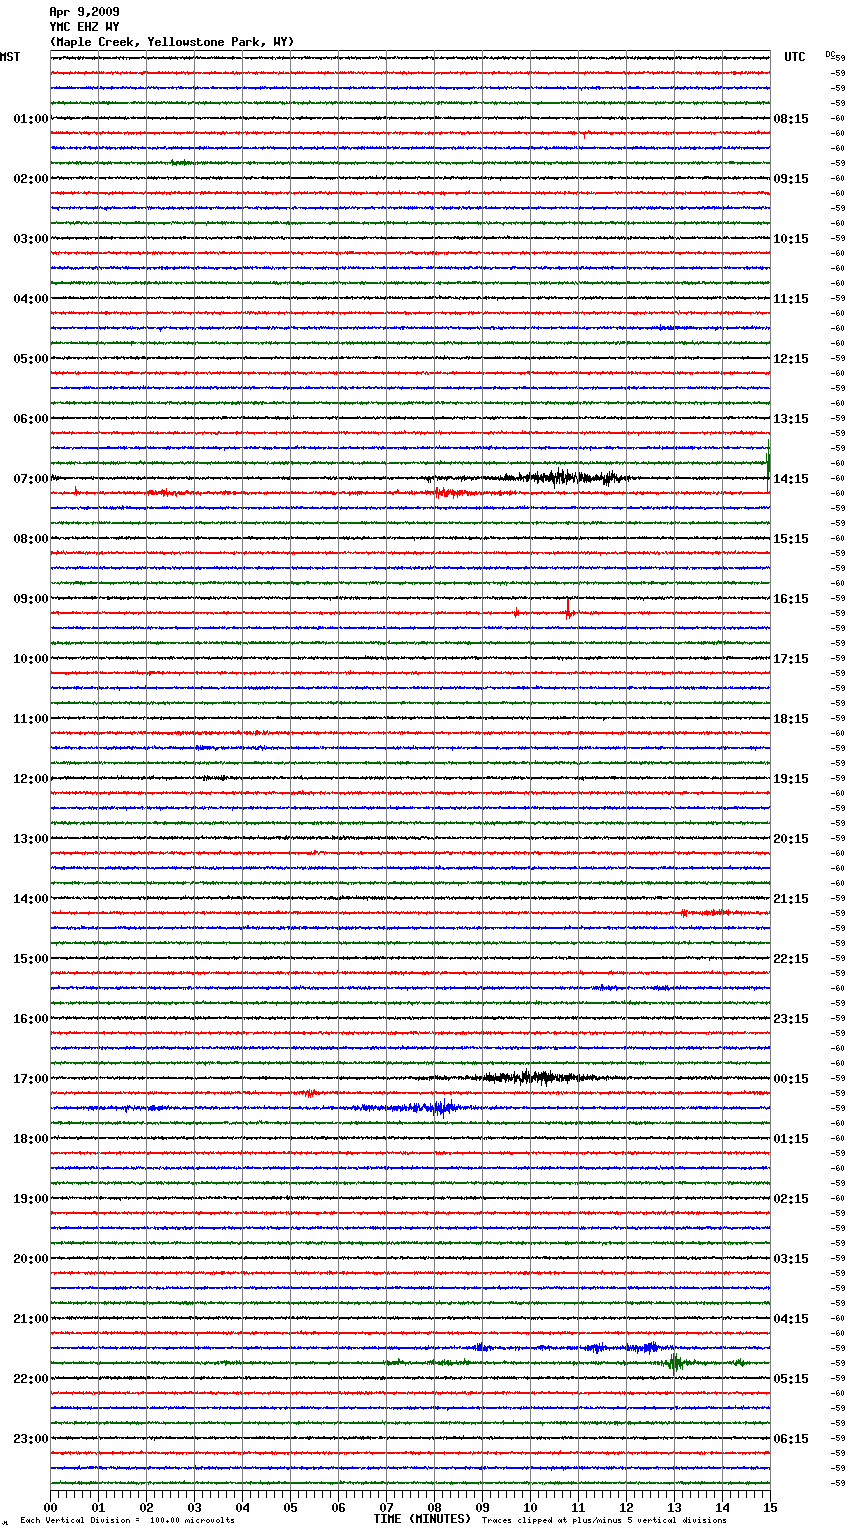This screenshot has width=850, height=1534.
Task: Select the 03:00 MST row label
Action: [x=31, y=239]
